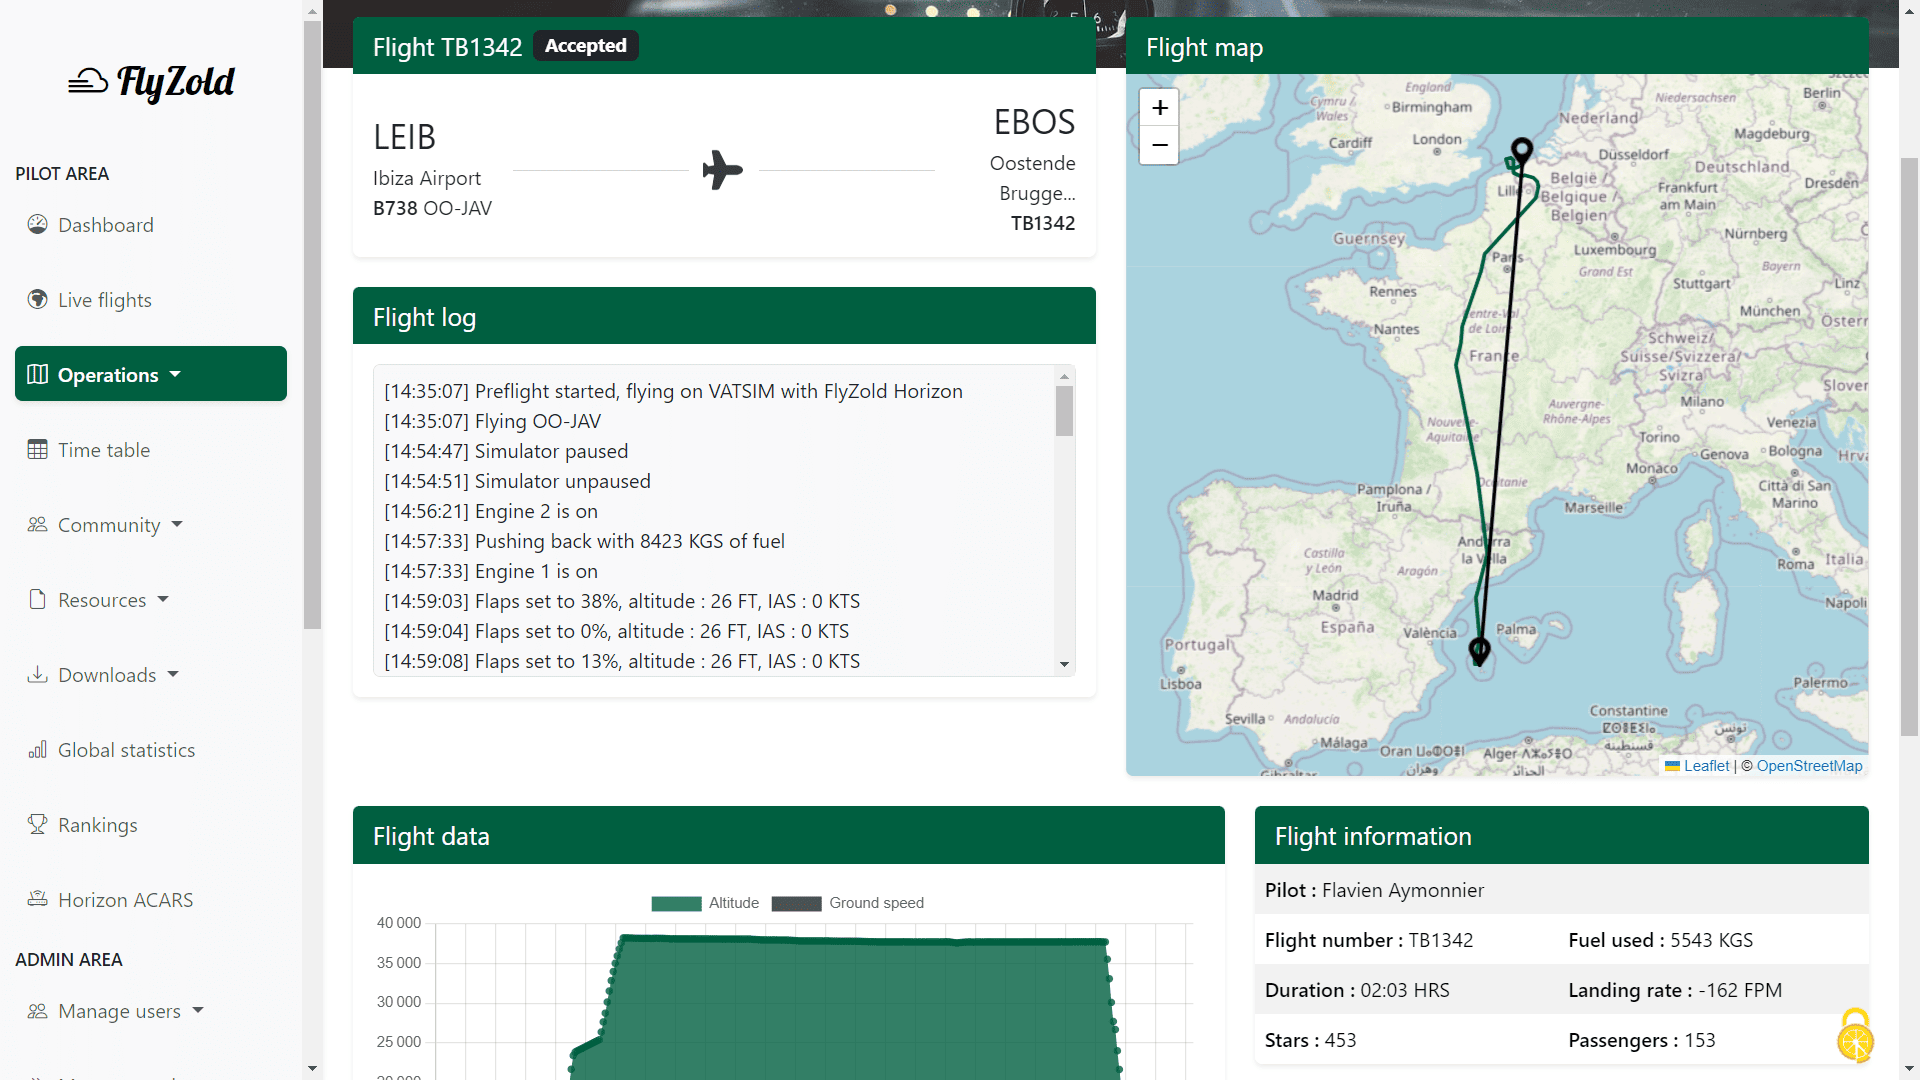1920x1080 pixels.
Task: Click the zoom out button on flight map
Action: (x=1160, y=145)
